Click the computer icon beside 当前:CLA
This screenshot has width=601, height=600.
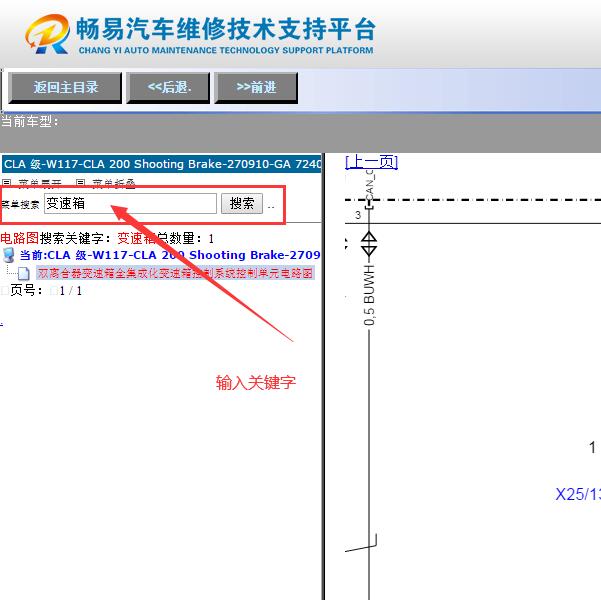tap(8, 255)
